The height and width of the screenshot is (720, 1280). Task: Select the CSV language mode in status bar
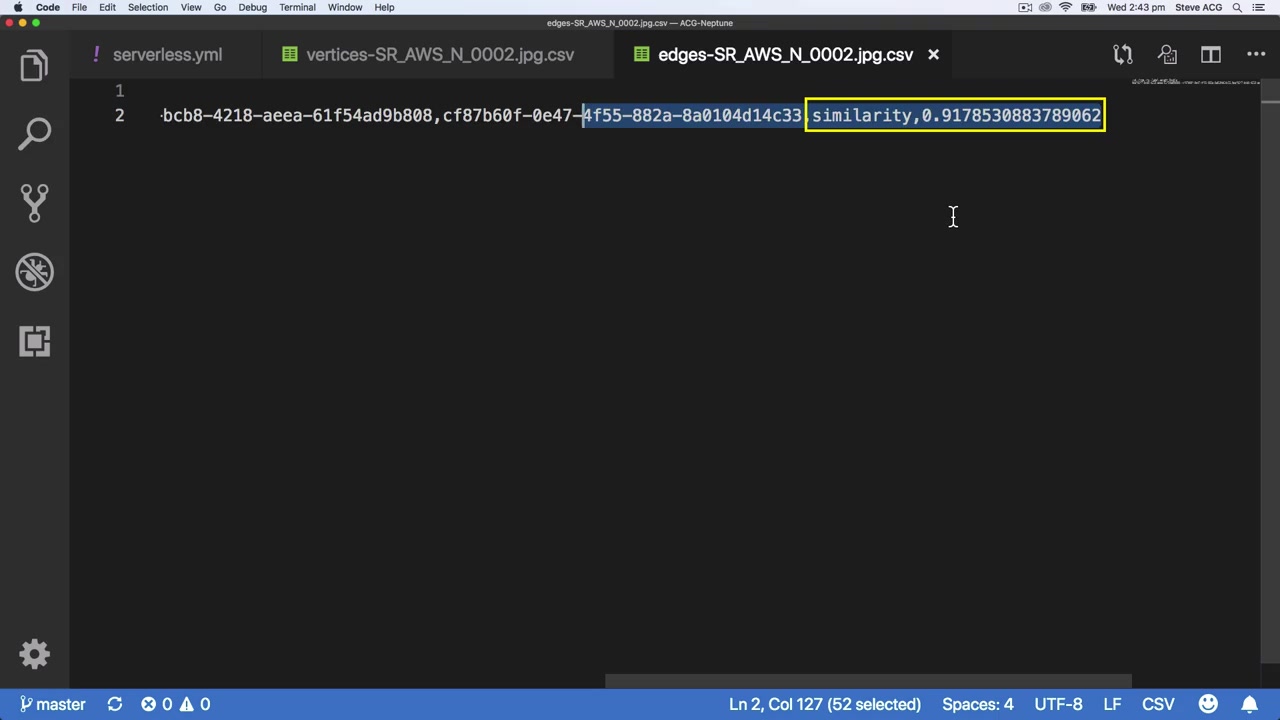[x=1158, y=704]
